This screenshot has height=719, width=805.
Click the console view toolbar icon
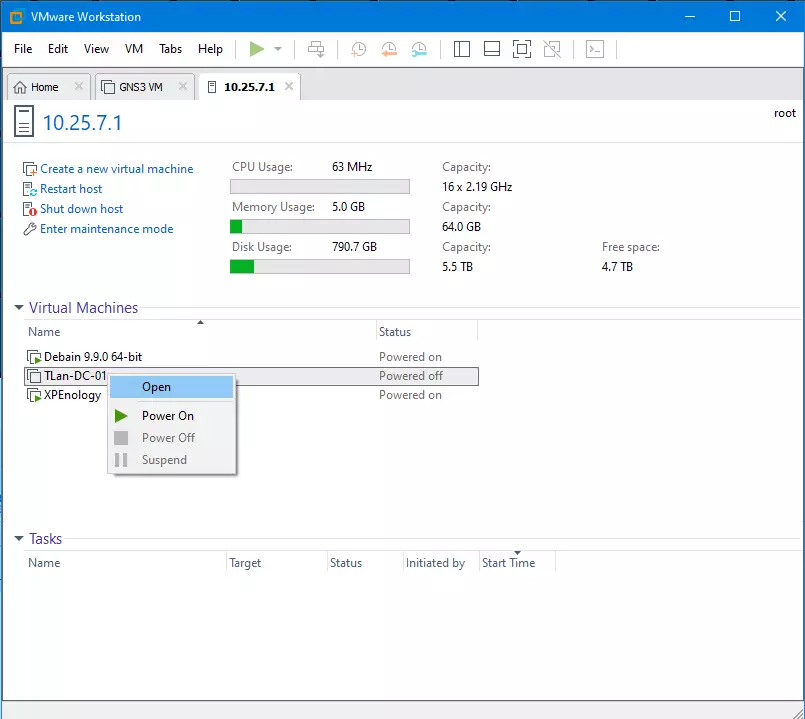click(595, 49)
